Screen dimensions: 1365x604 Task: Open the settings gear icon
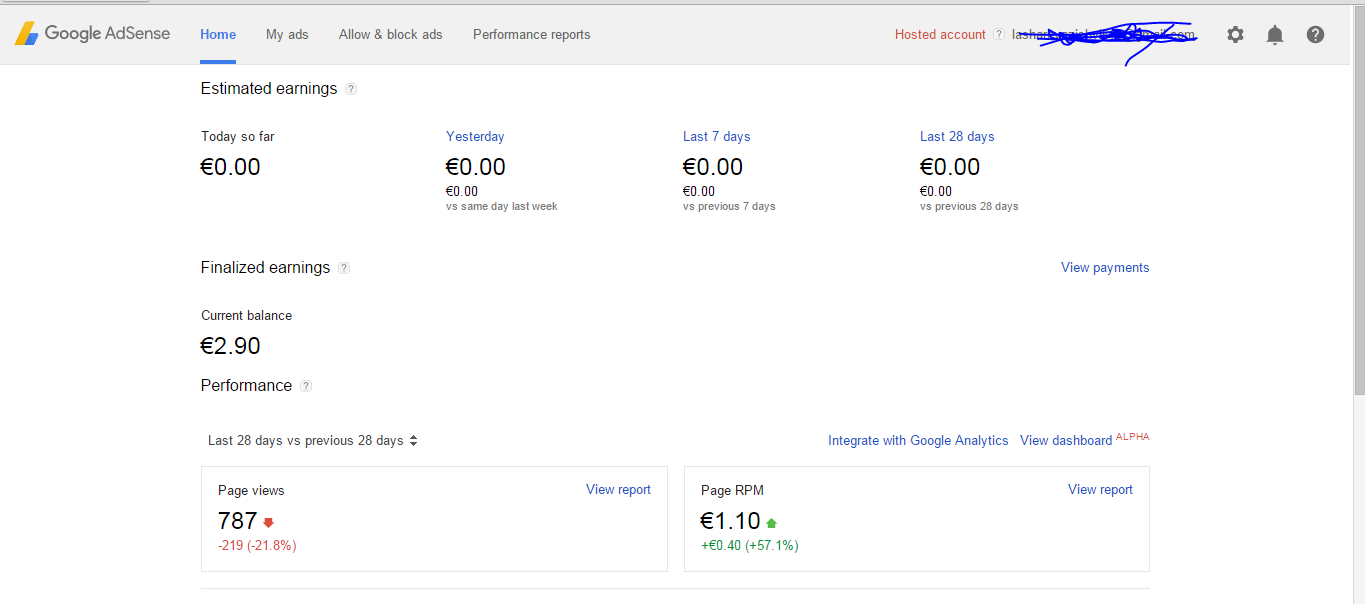pos(1235,35)
